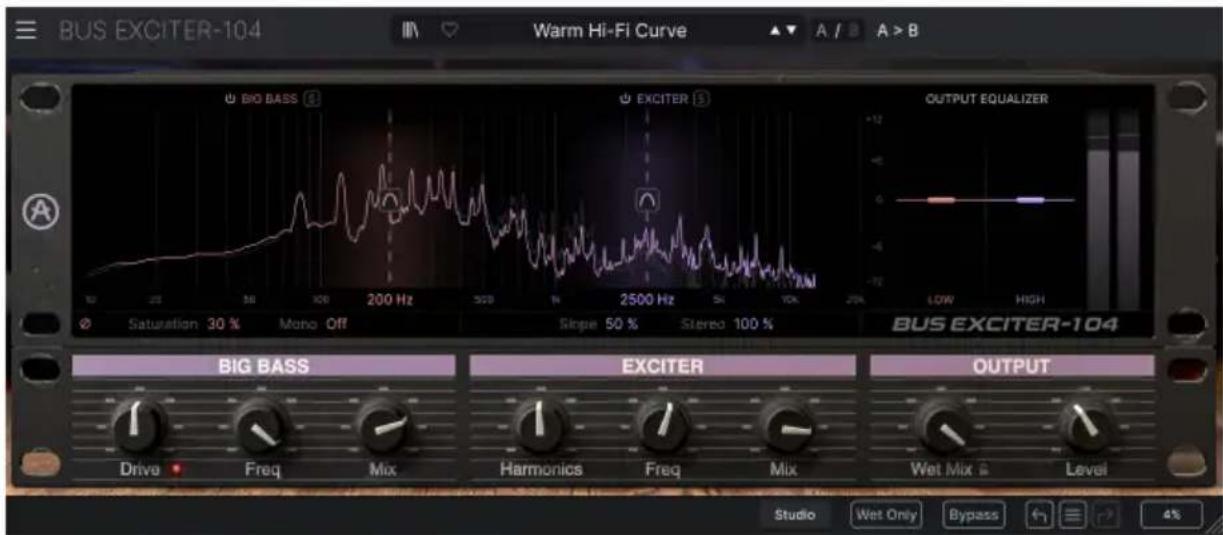Viewport: 1223px width, 535px height.
Task: Select the Big Bass frequency node handle
Action: pos(390,201)
